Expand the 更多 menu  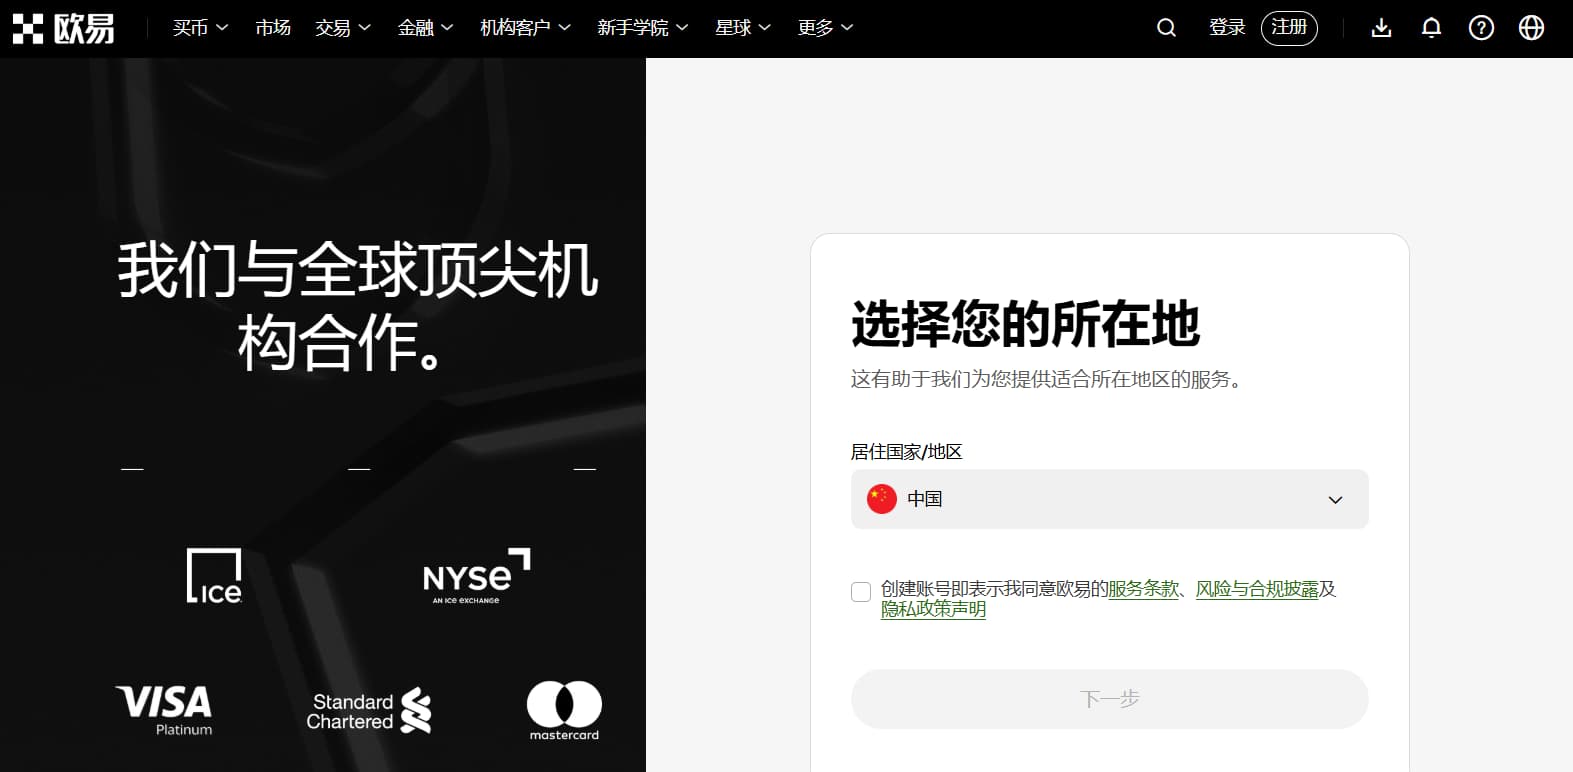(x=825, y=28)
